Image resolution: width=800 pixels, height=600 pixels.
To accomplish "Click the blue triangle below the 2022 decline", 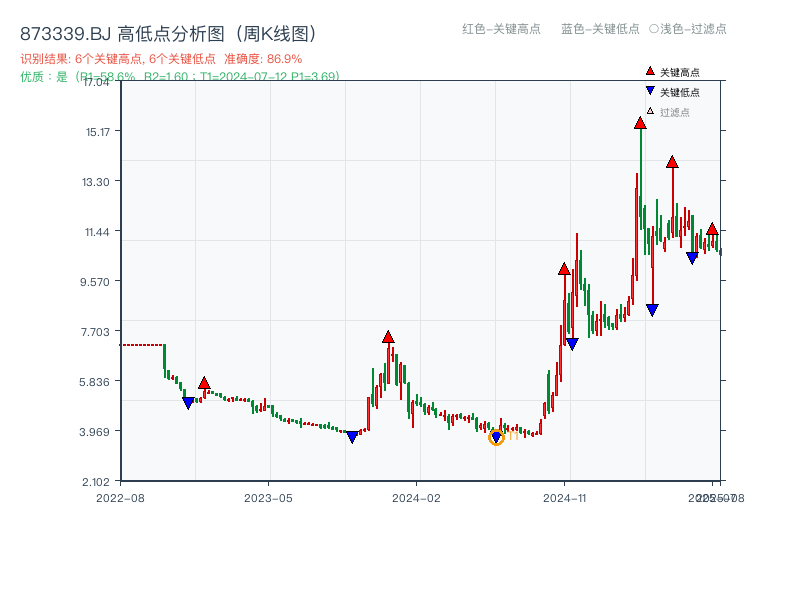I will click(188, 402).
